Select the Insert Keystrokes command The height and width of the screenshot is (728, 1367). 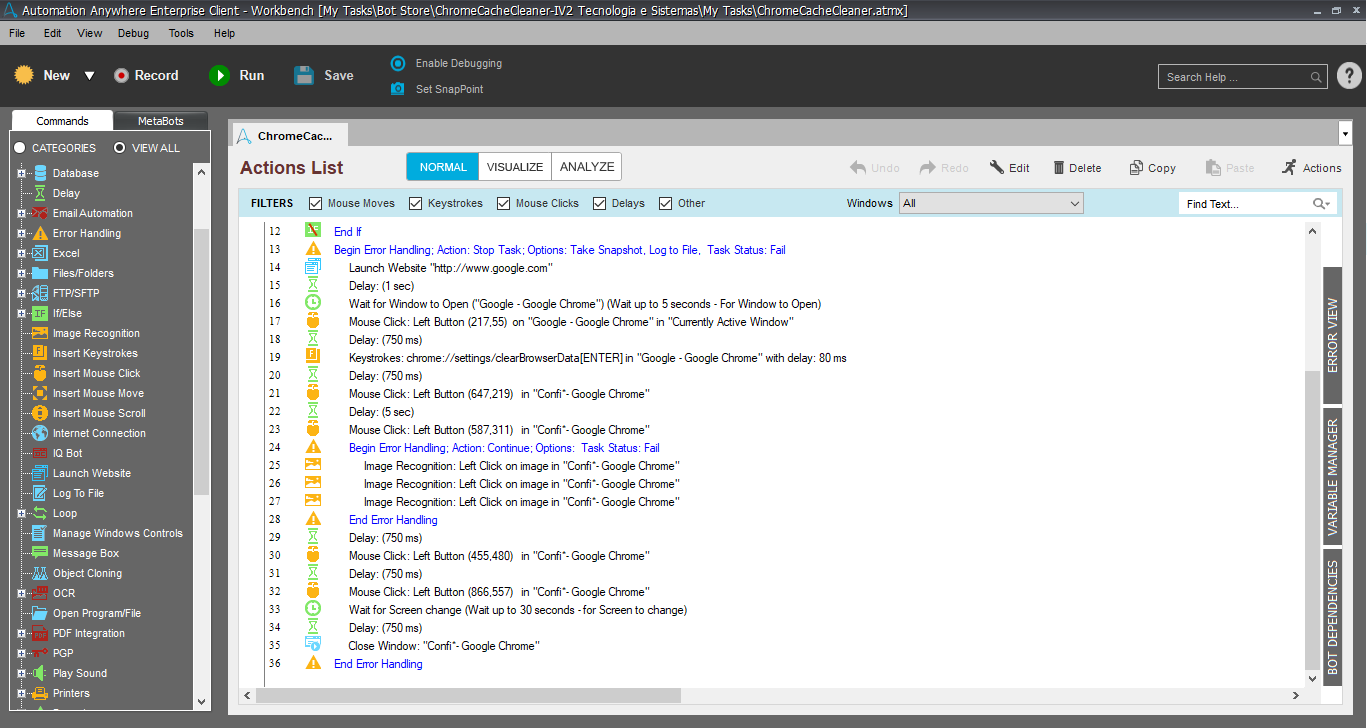click(x=95, y=353)
